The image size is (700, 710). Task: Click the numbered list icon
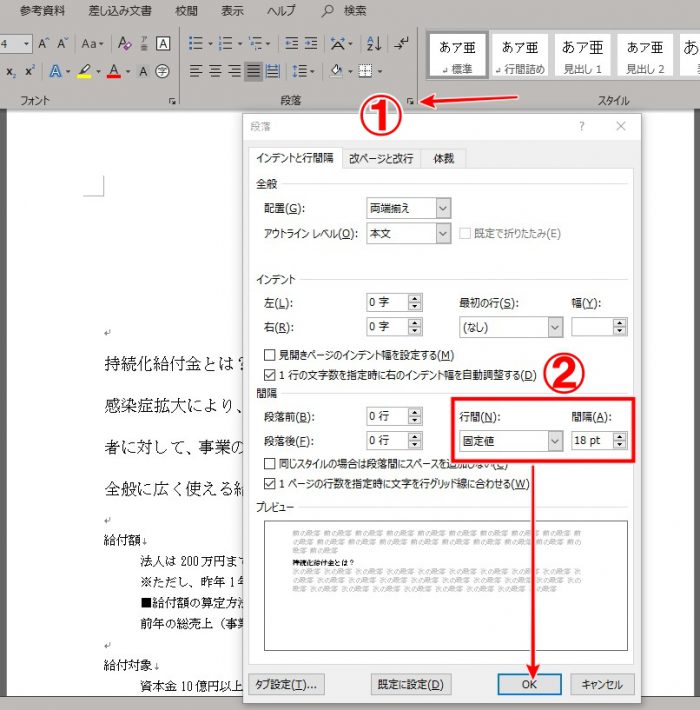point(225,43)
